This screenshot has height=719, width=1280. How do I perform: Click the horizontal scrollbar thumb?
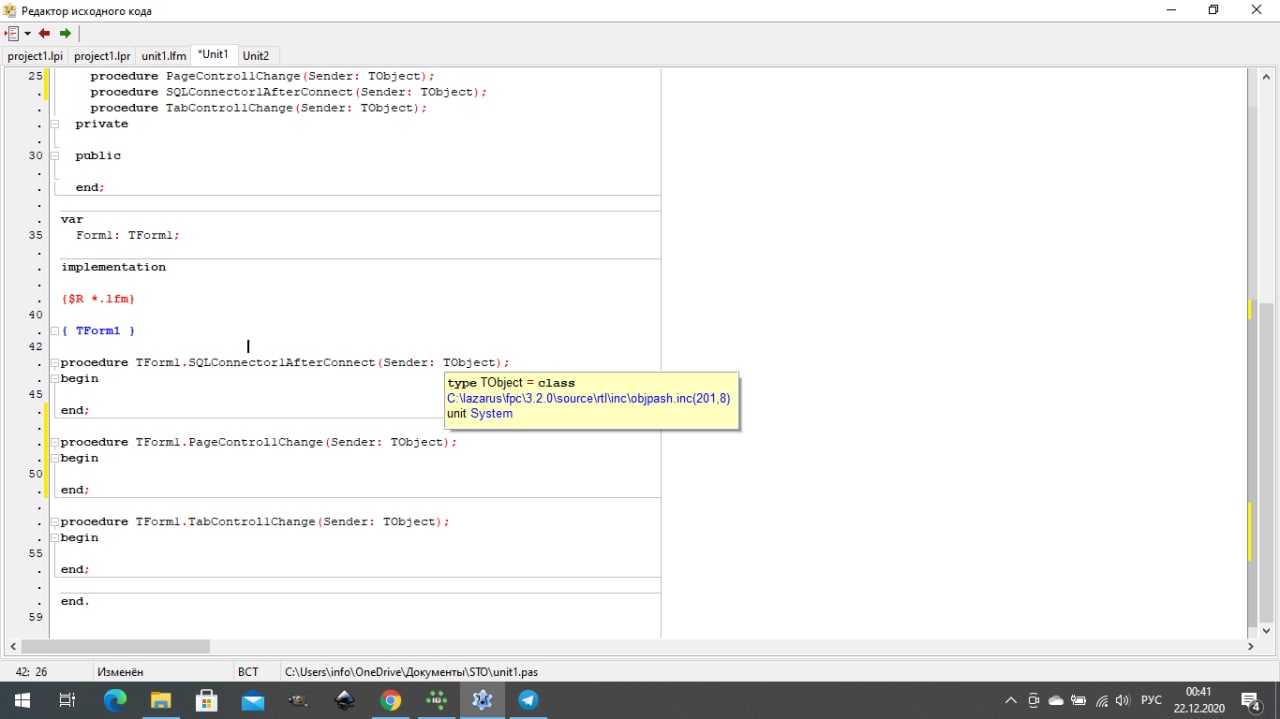point(116,647)
